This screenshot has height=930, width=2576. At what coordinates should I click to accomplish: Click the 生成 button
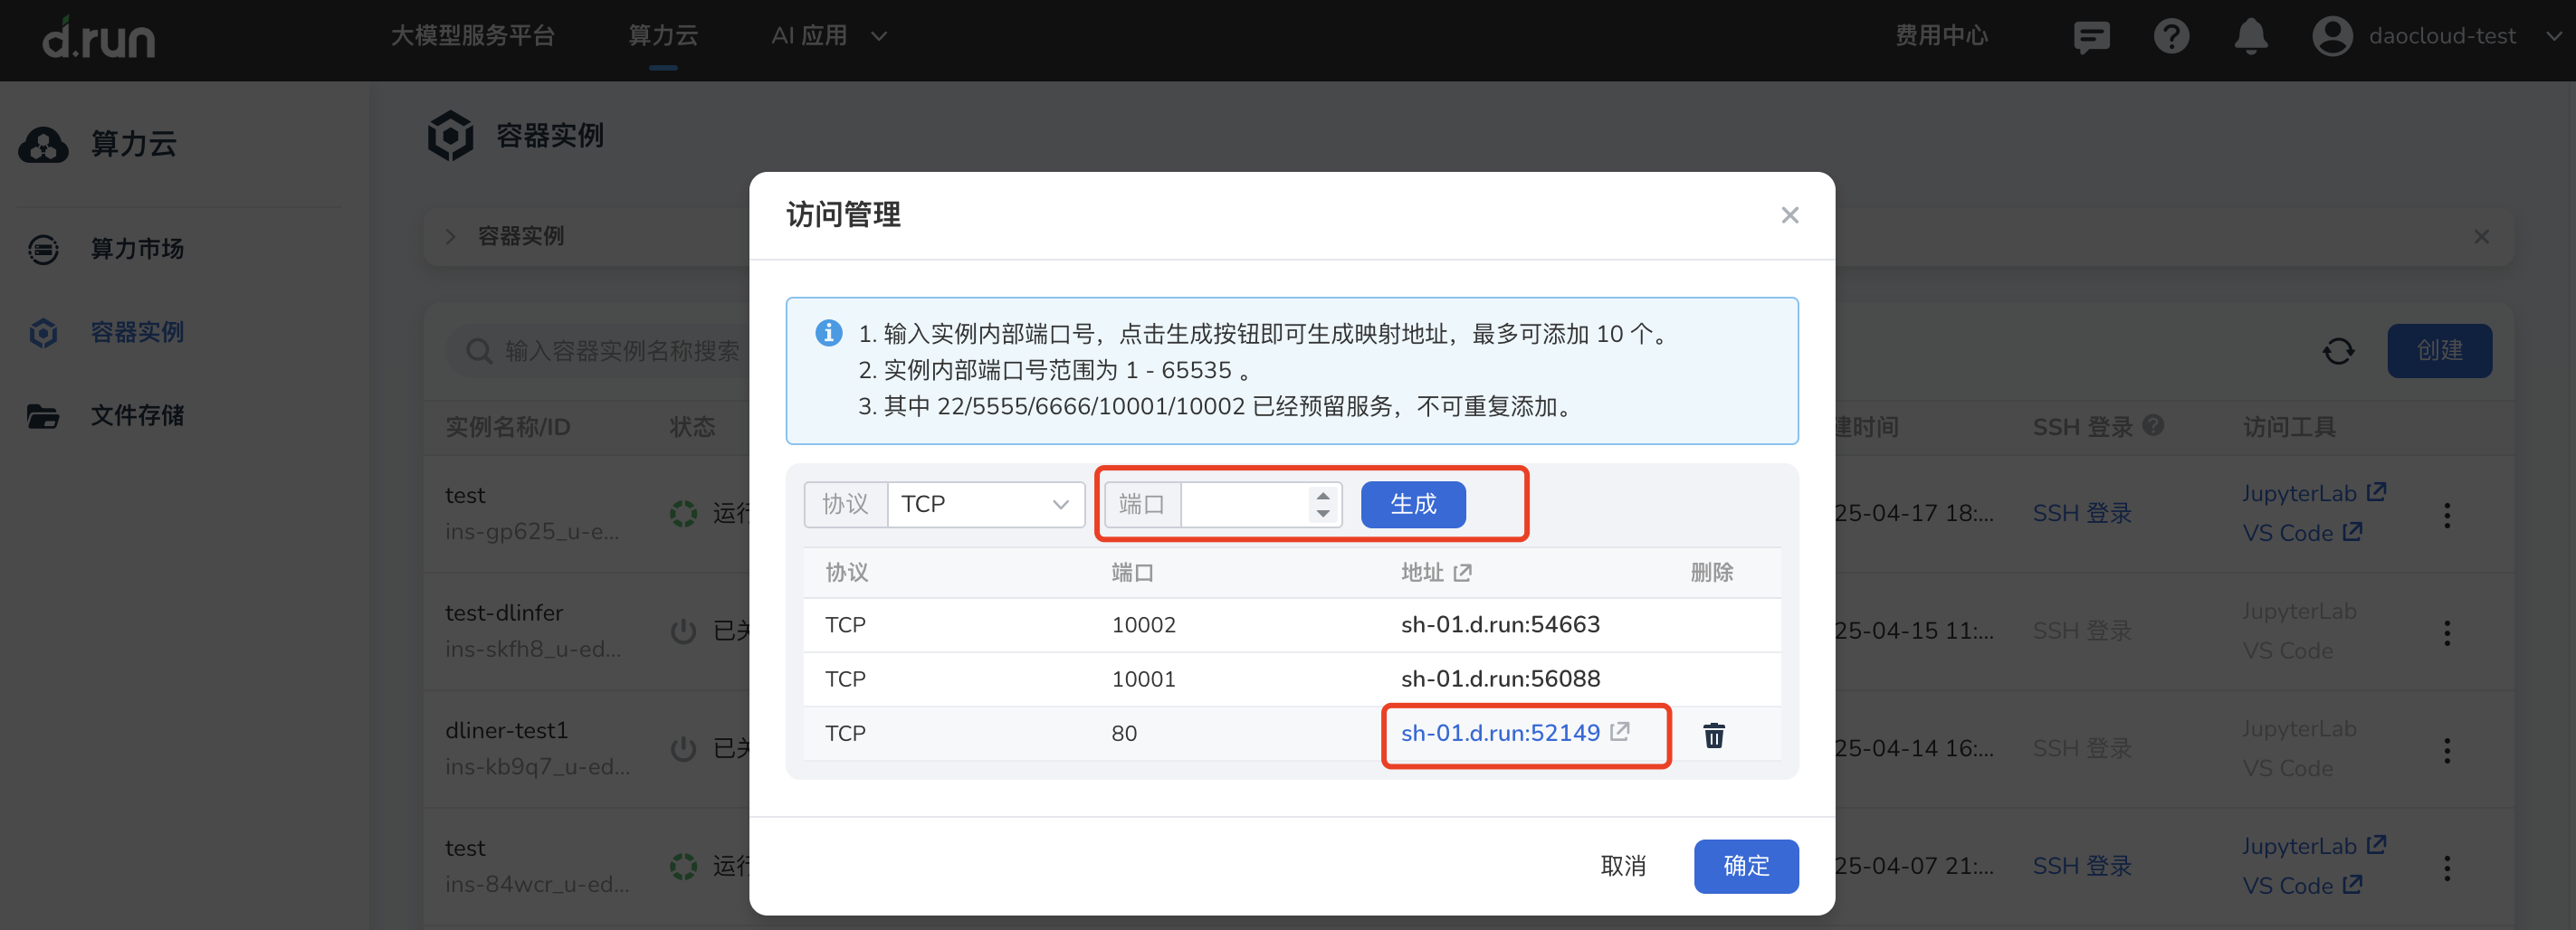coord(1412,504)
